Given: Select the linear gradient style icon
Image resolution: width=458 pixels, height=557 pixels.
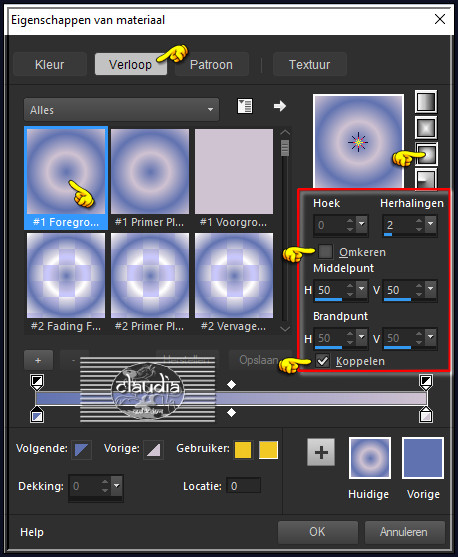Looking at the screenshot, I should [x=426, y=101].
